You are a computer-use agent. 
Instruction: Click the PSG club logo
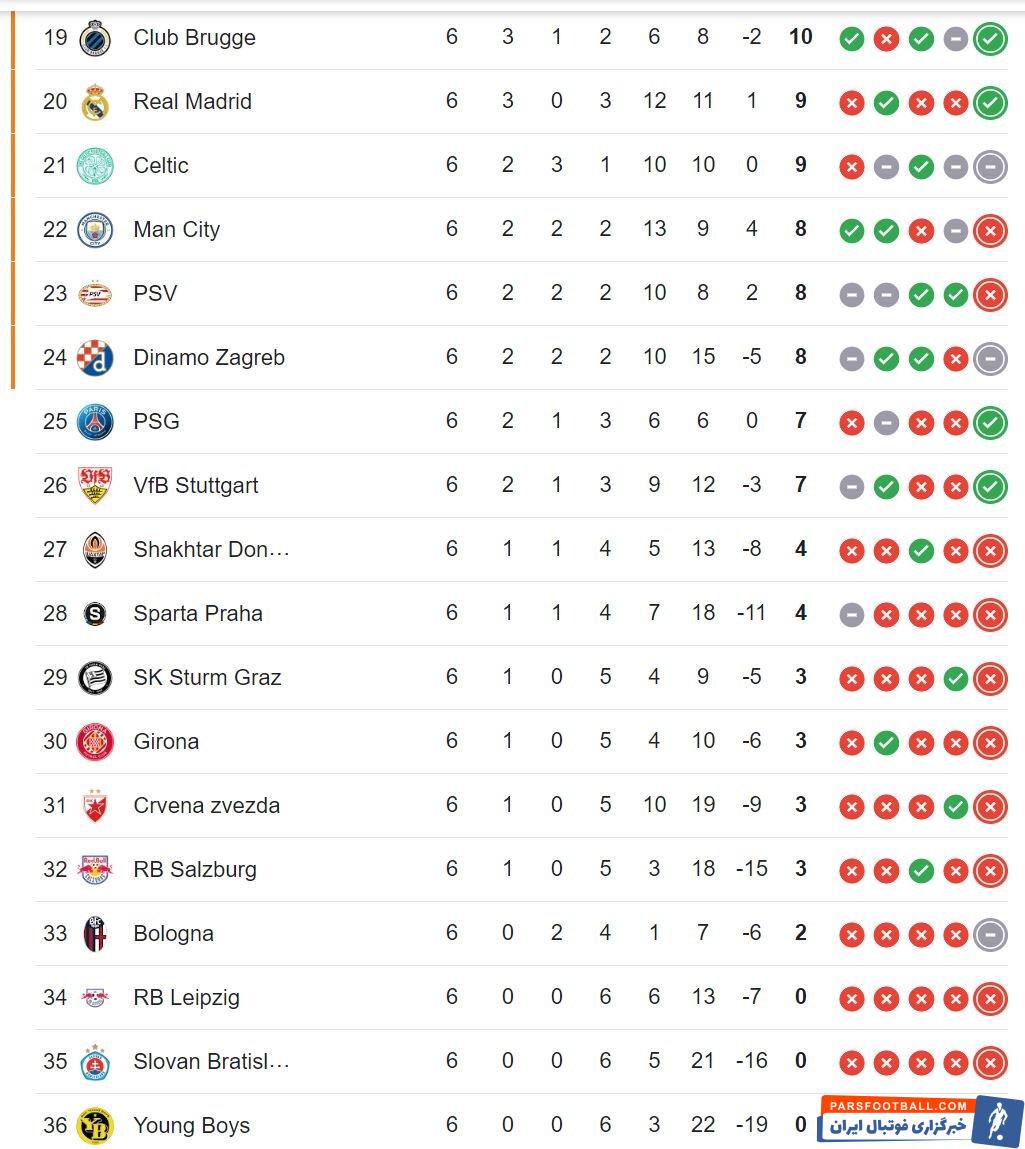pos(95,422)
